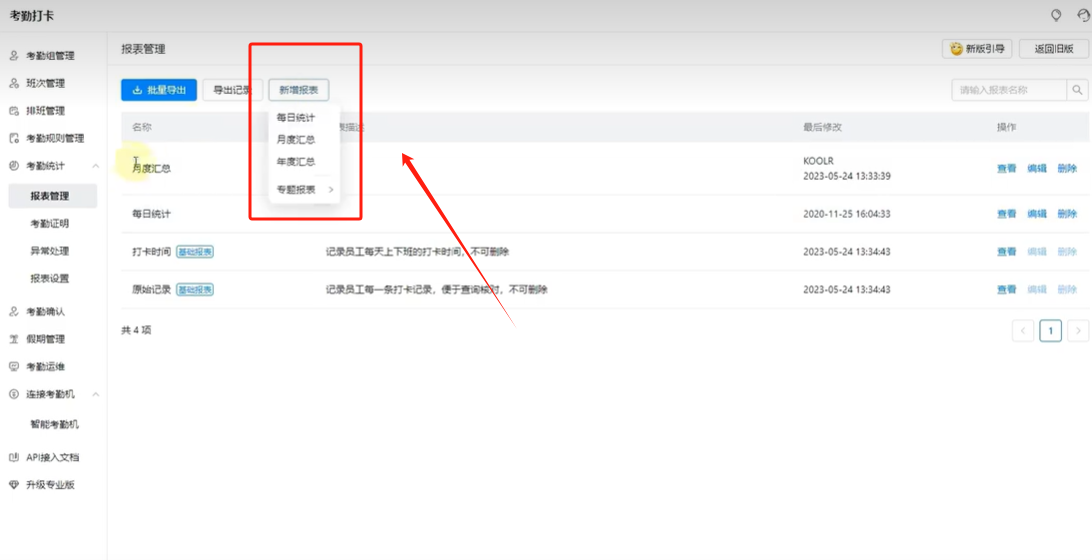1092x560 pixels.
Task: Select 年度汇总 from the dropdown menu
Action: point(296,162)
